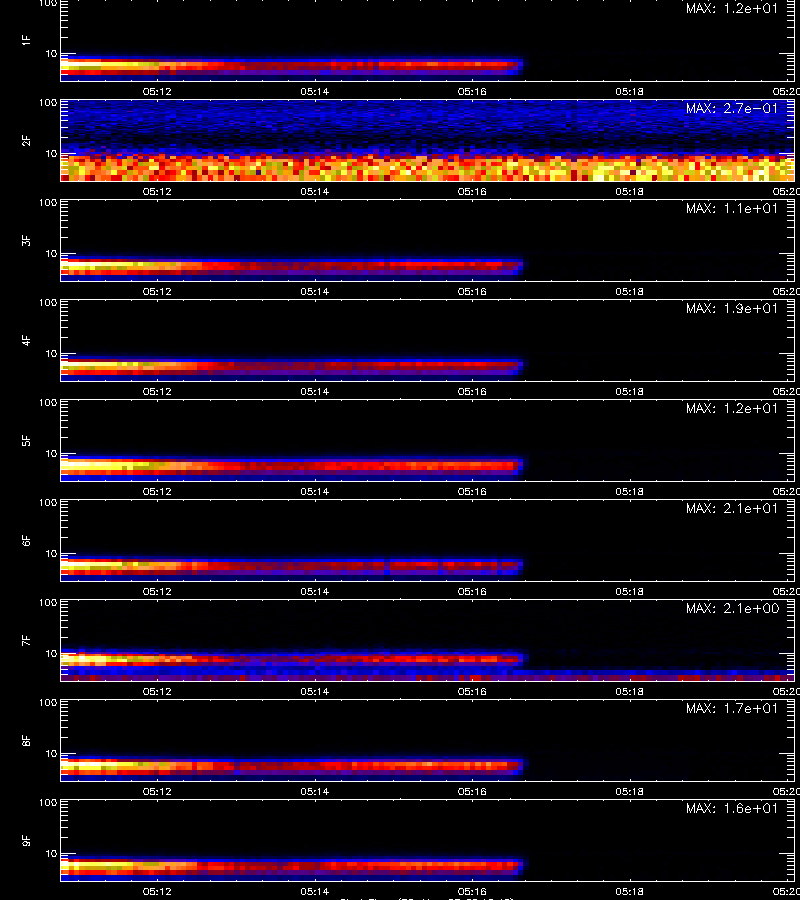Screen dimensions: 800x900
Task: Click the 10 y-axis label of panel 1F
Action: point(51,53)
